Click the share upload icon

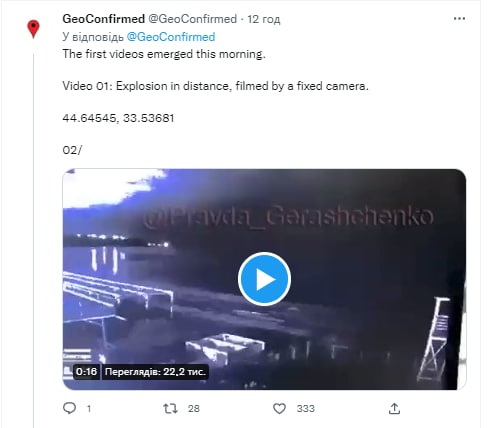(x=394, y=408)
